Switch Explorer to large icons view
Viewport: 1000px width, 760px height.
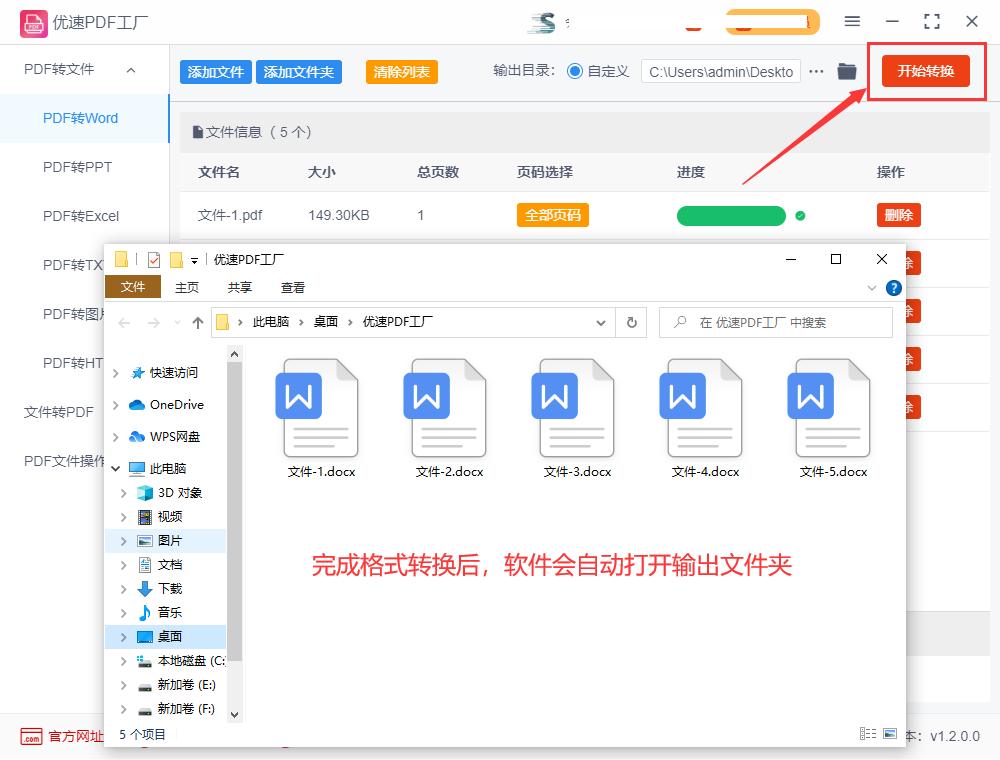pos(890,732)
